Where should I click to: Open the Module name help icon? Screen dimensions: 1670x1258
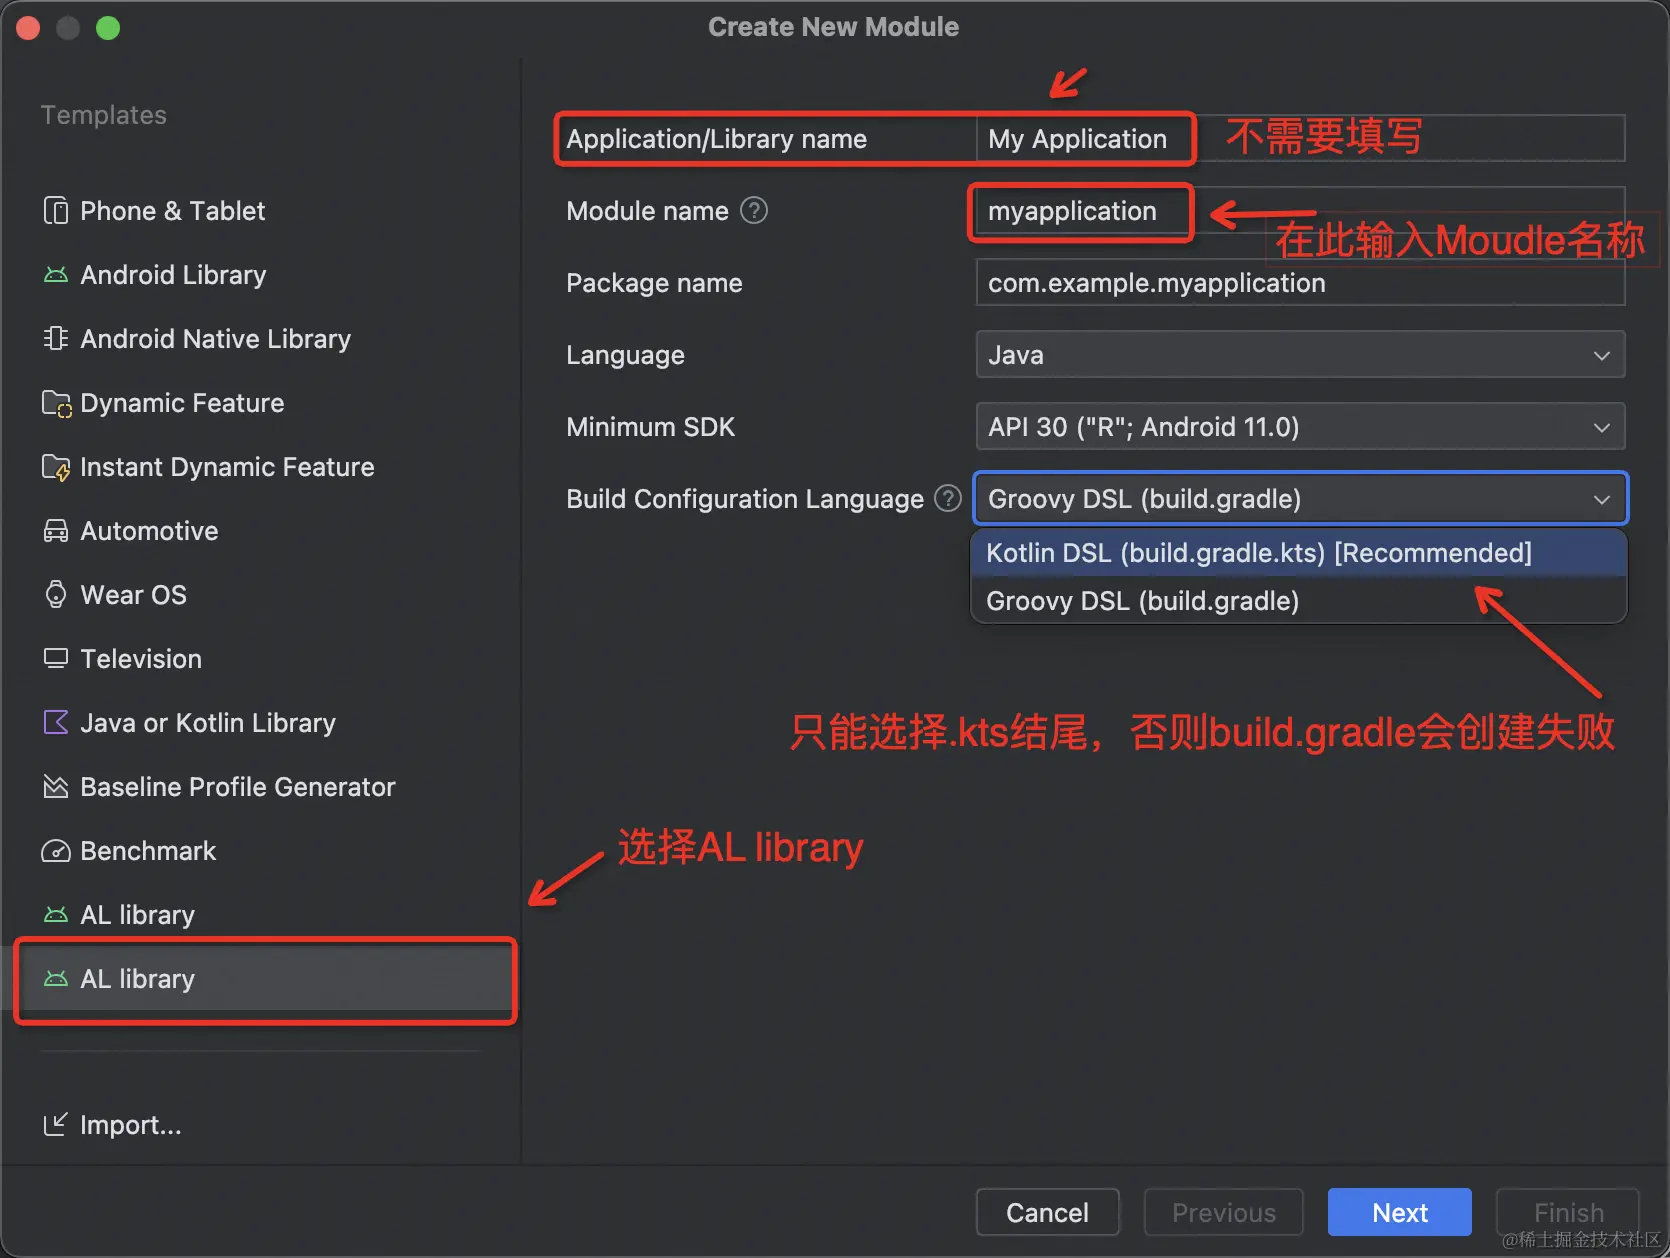(x=754, y=211)
